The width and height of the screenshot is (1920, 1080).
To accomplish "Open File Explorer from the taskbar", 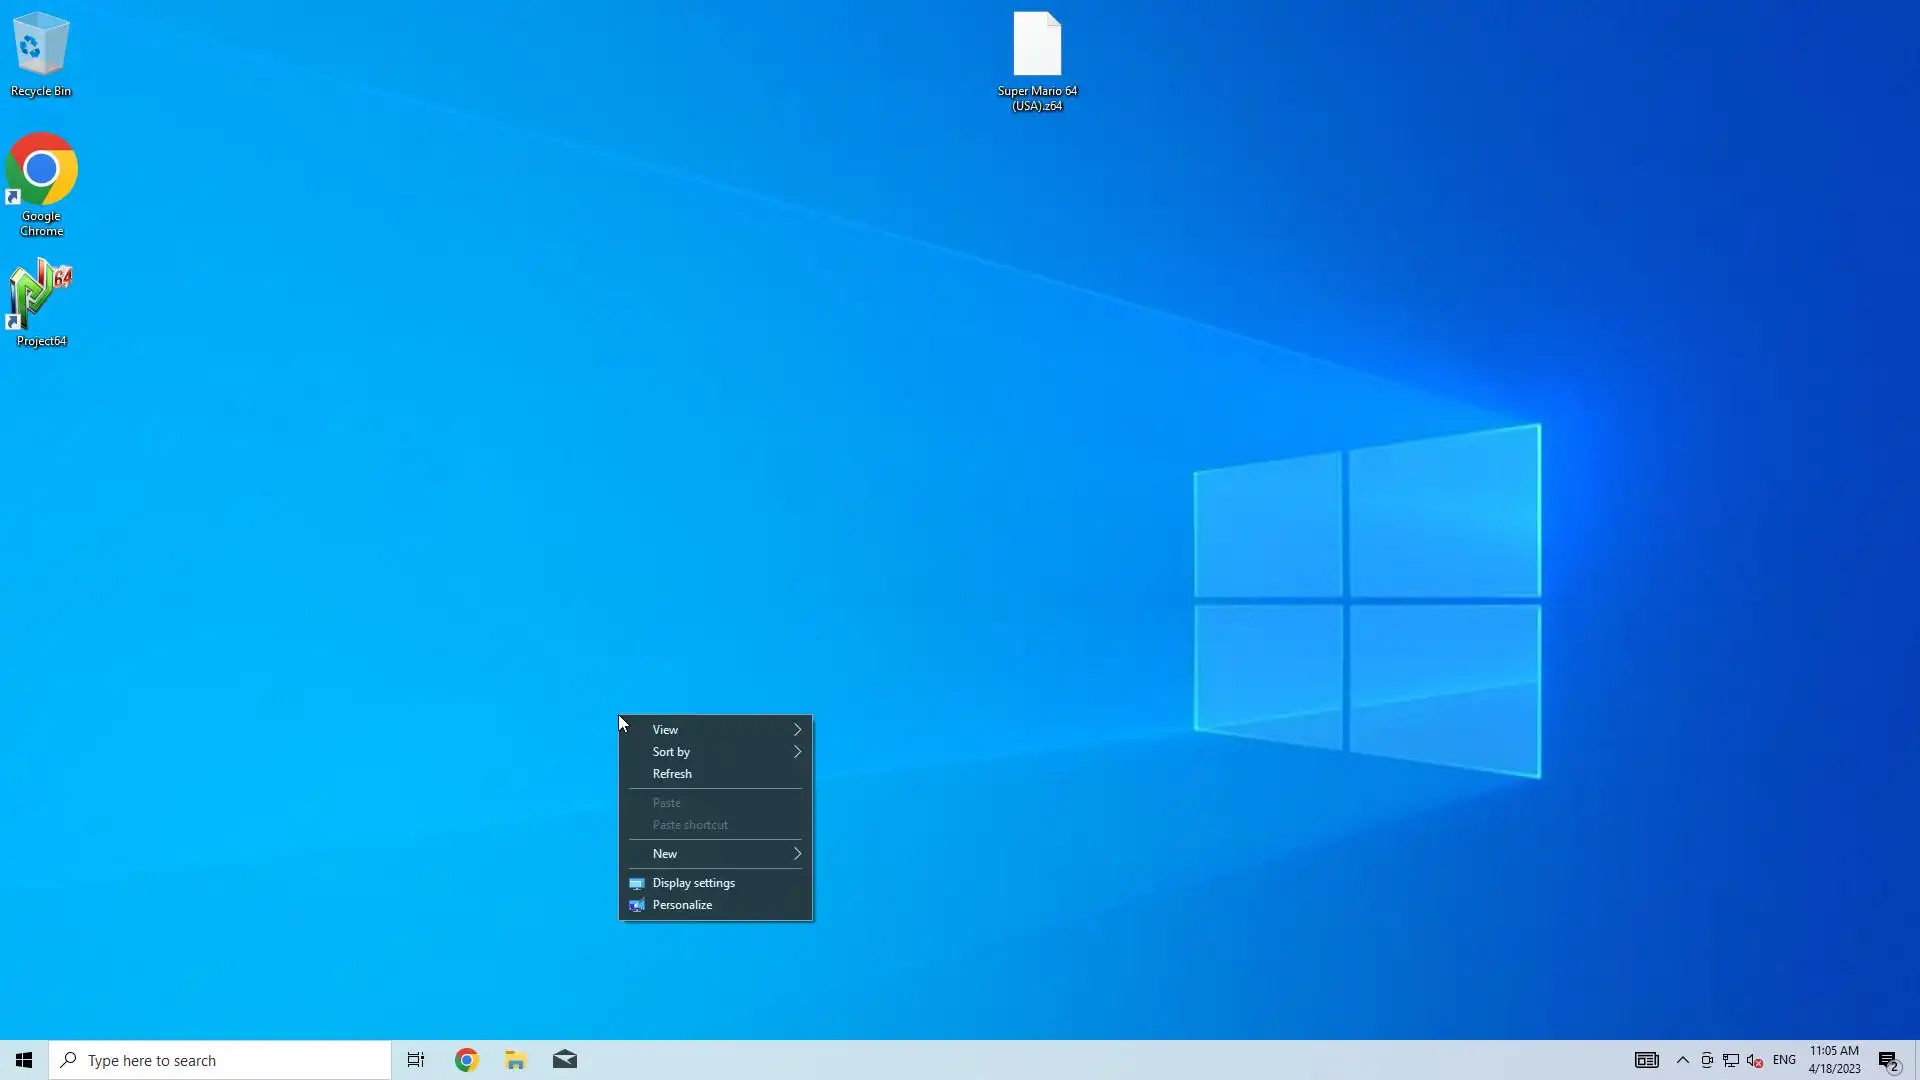I will pos(516,1060).
